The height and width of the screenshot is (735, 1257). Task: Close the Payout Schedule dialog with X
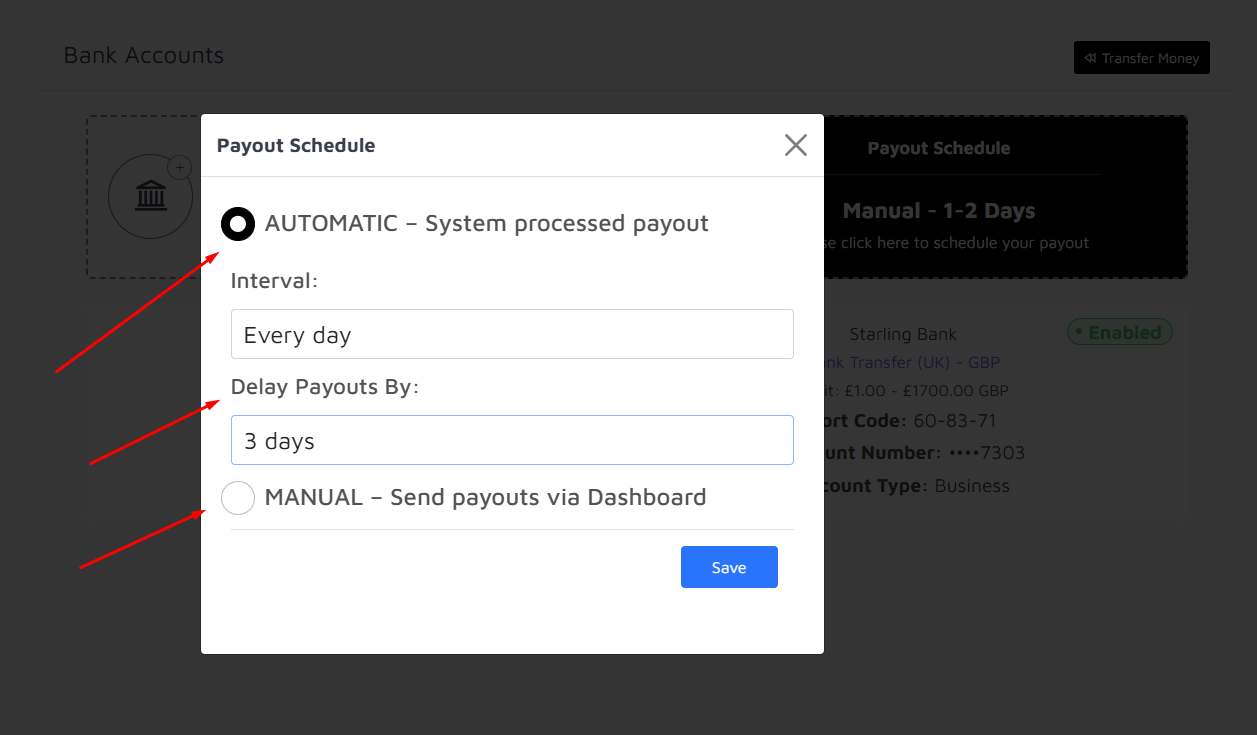(795, 145)
